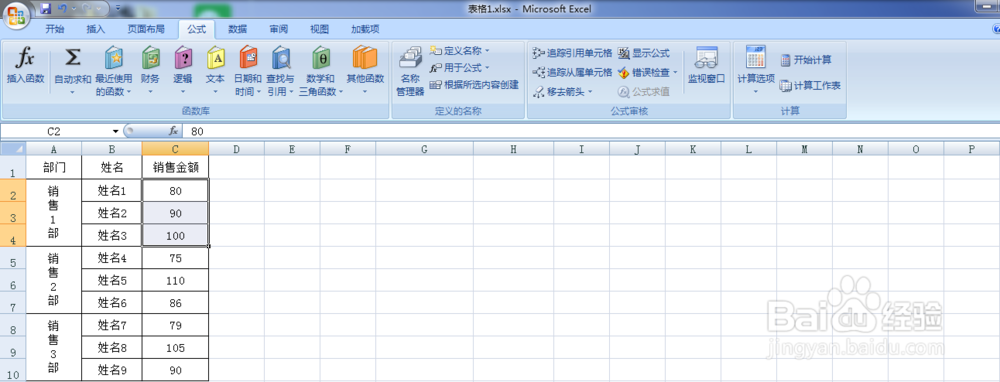Click merged cell 销售2部
This screenshot has width=1000, height=382.
pos(54,280)
